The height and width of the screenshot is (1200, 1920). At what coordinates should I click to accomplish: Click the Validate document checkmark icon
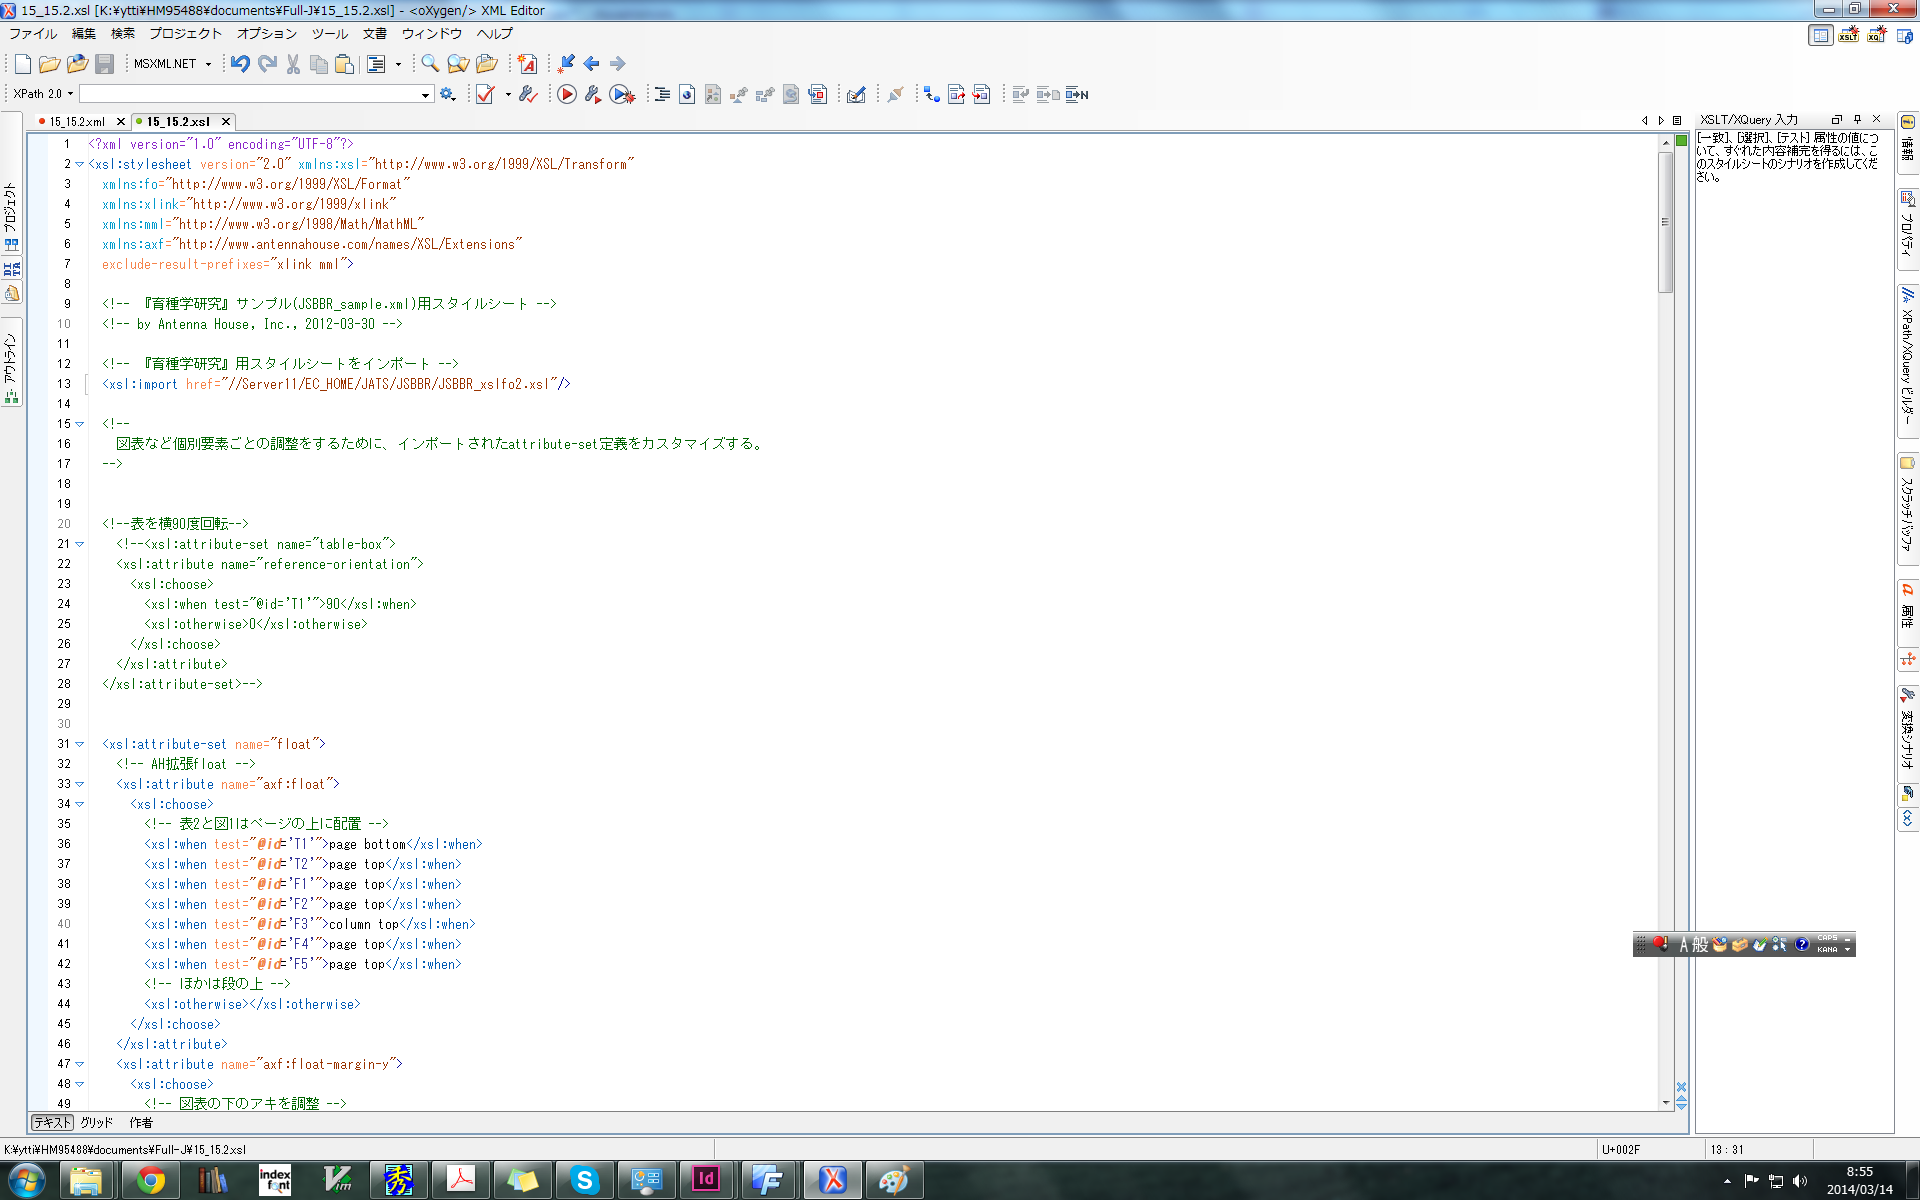coord(485,94)
